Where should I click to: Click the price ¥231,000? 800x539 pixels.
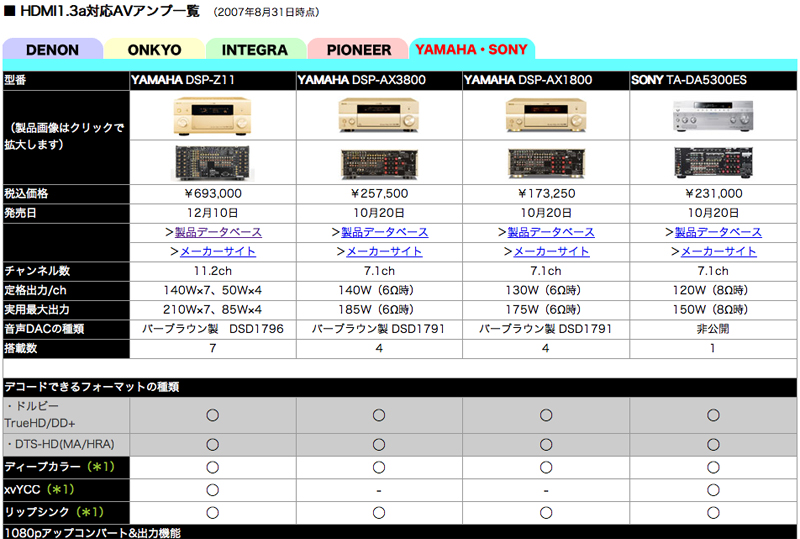tap(713, 193)
